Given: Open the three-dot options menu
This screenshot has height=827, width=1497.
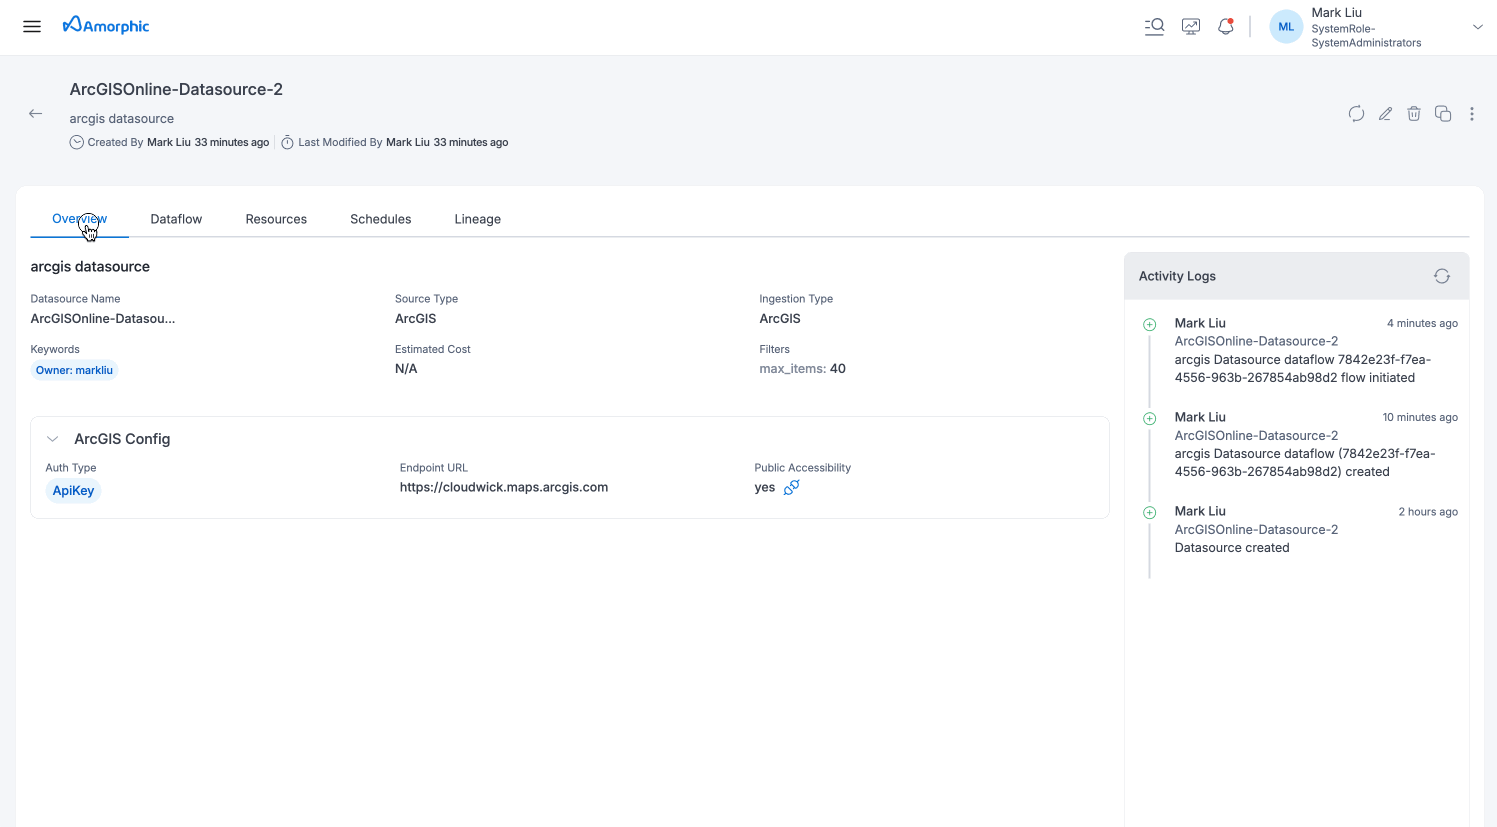Looking at the screenshot, I should pos(1471,113).
